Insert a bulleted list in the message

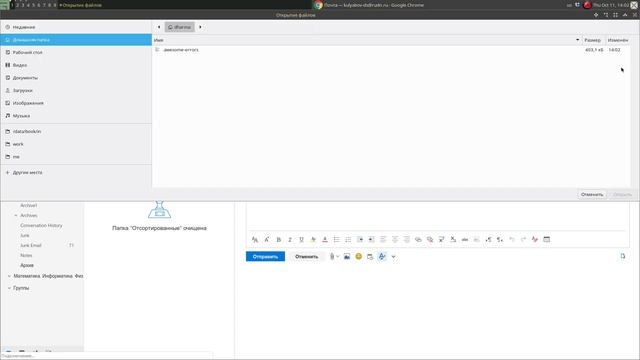coord(337,240)
